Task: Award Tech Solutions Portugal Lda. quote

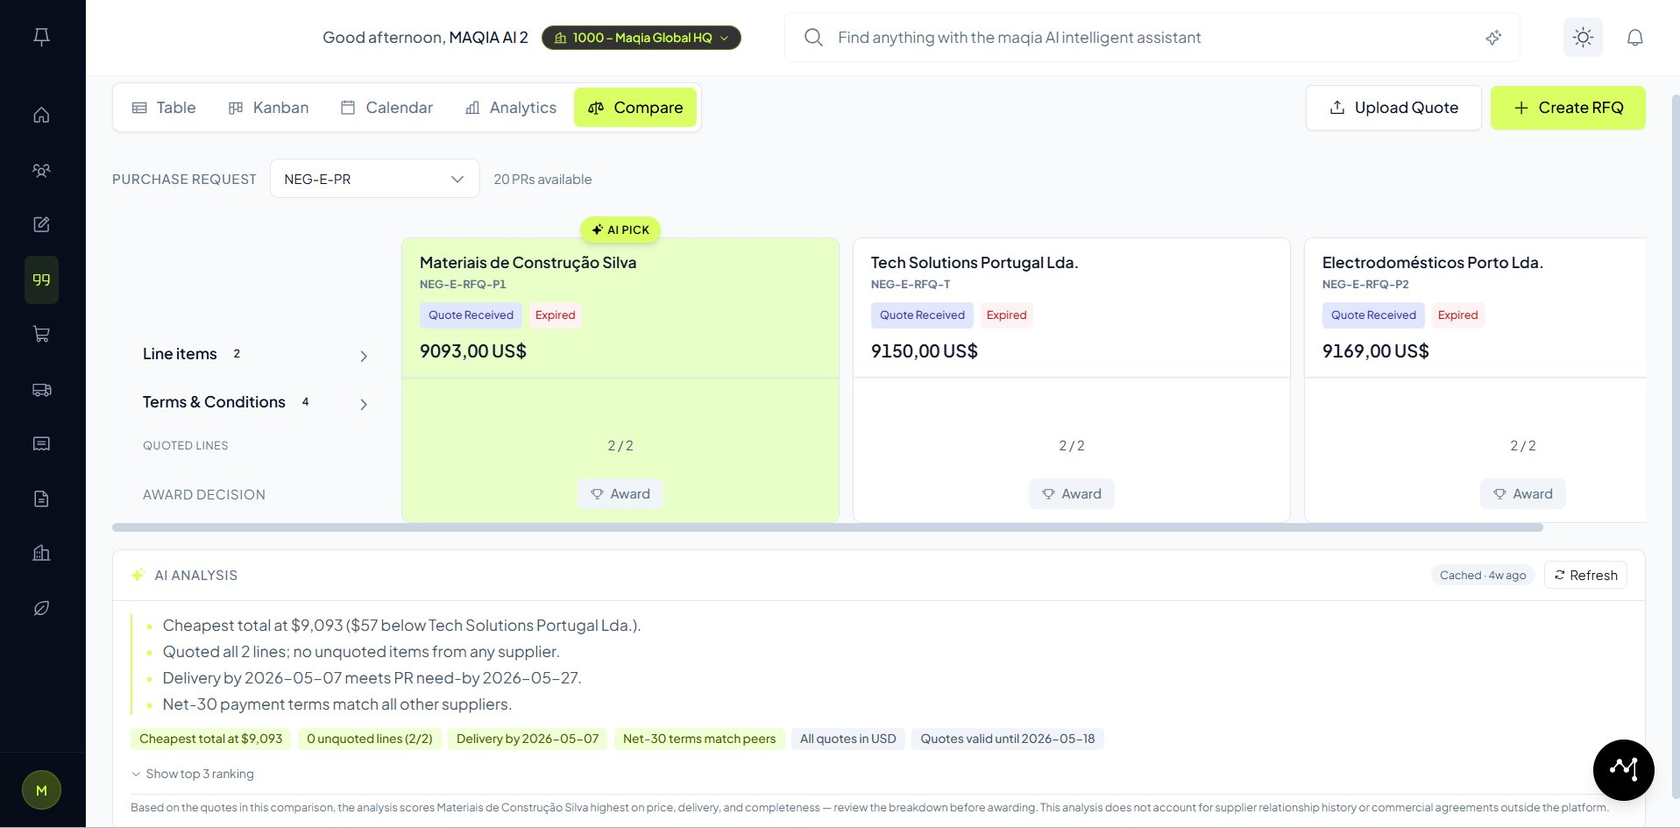Action: [1071, 494]
